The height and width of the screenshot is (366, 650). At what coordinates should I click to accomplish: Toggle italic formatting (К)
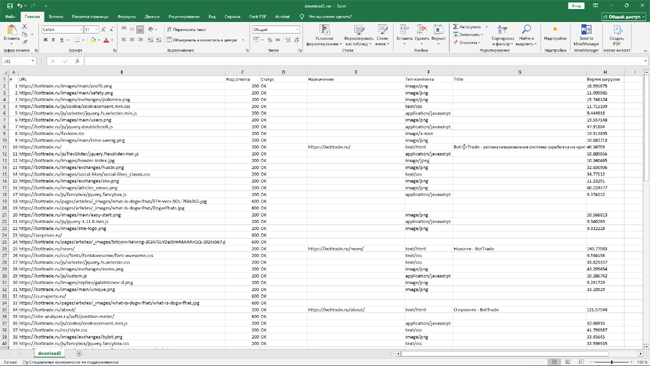53,40
